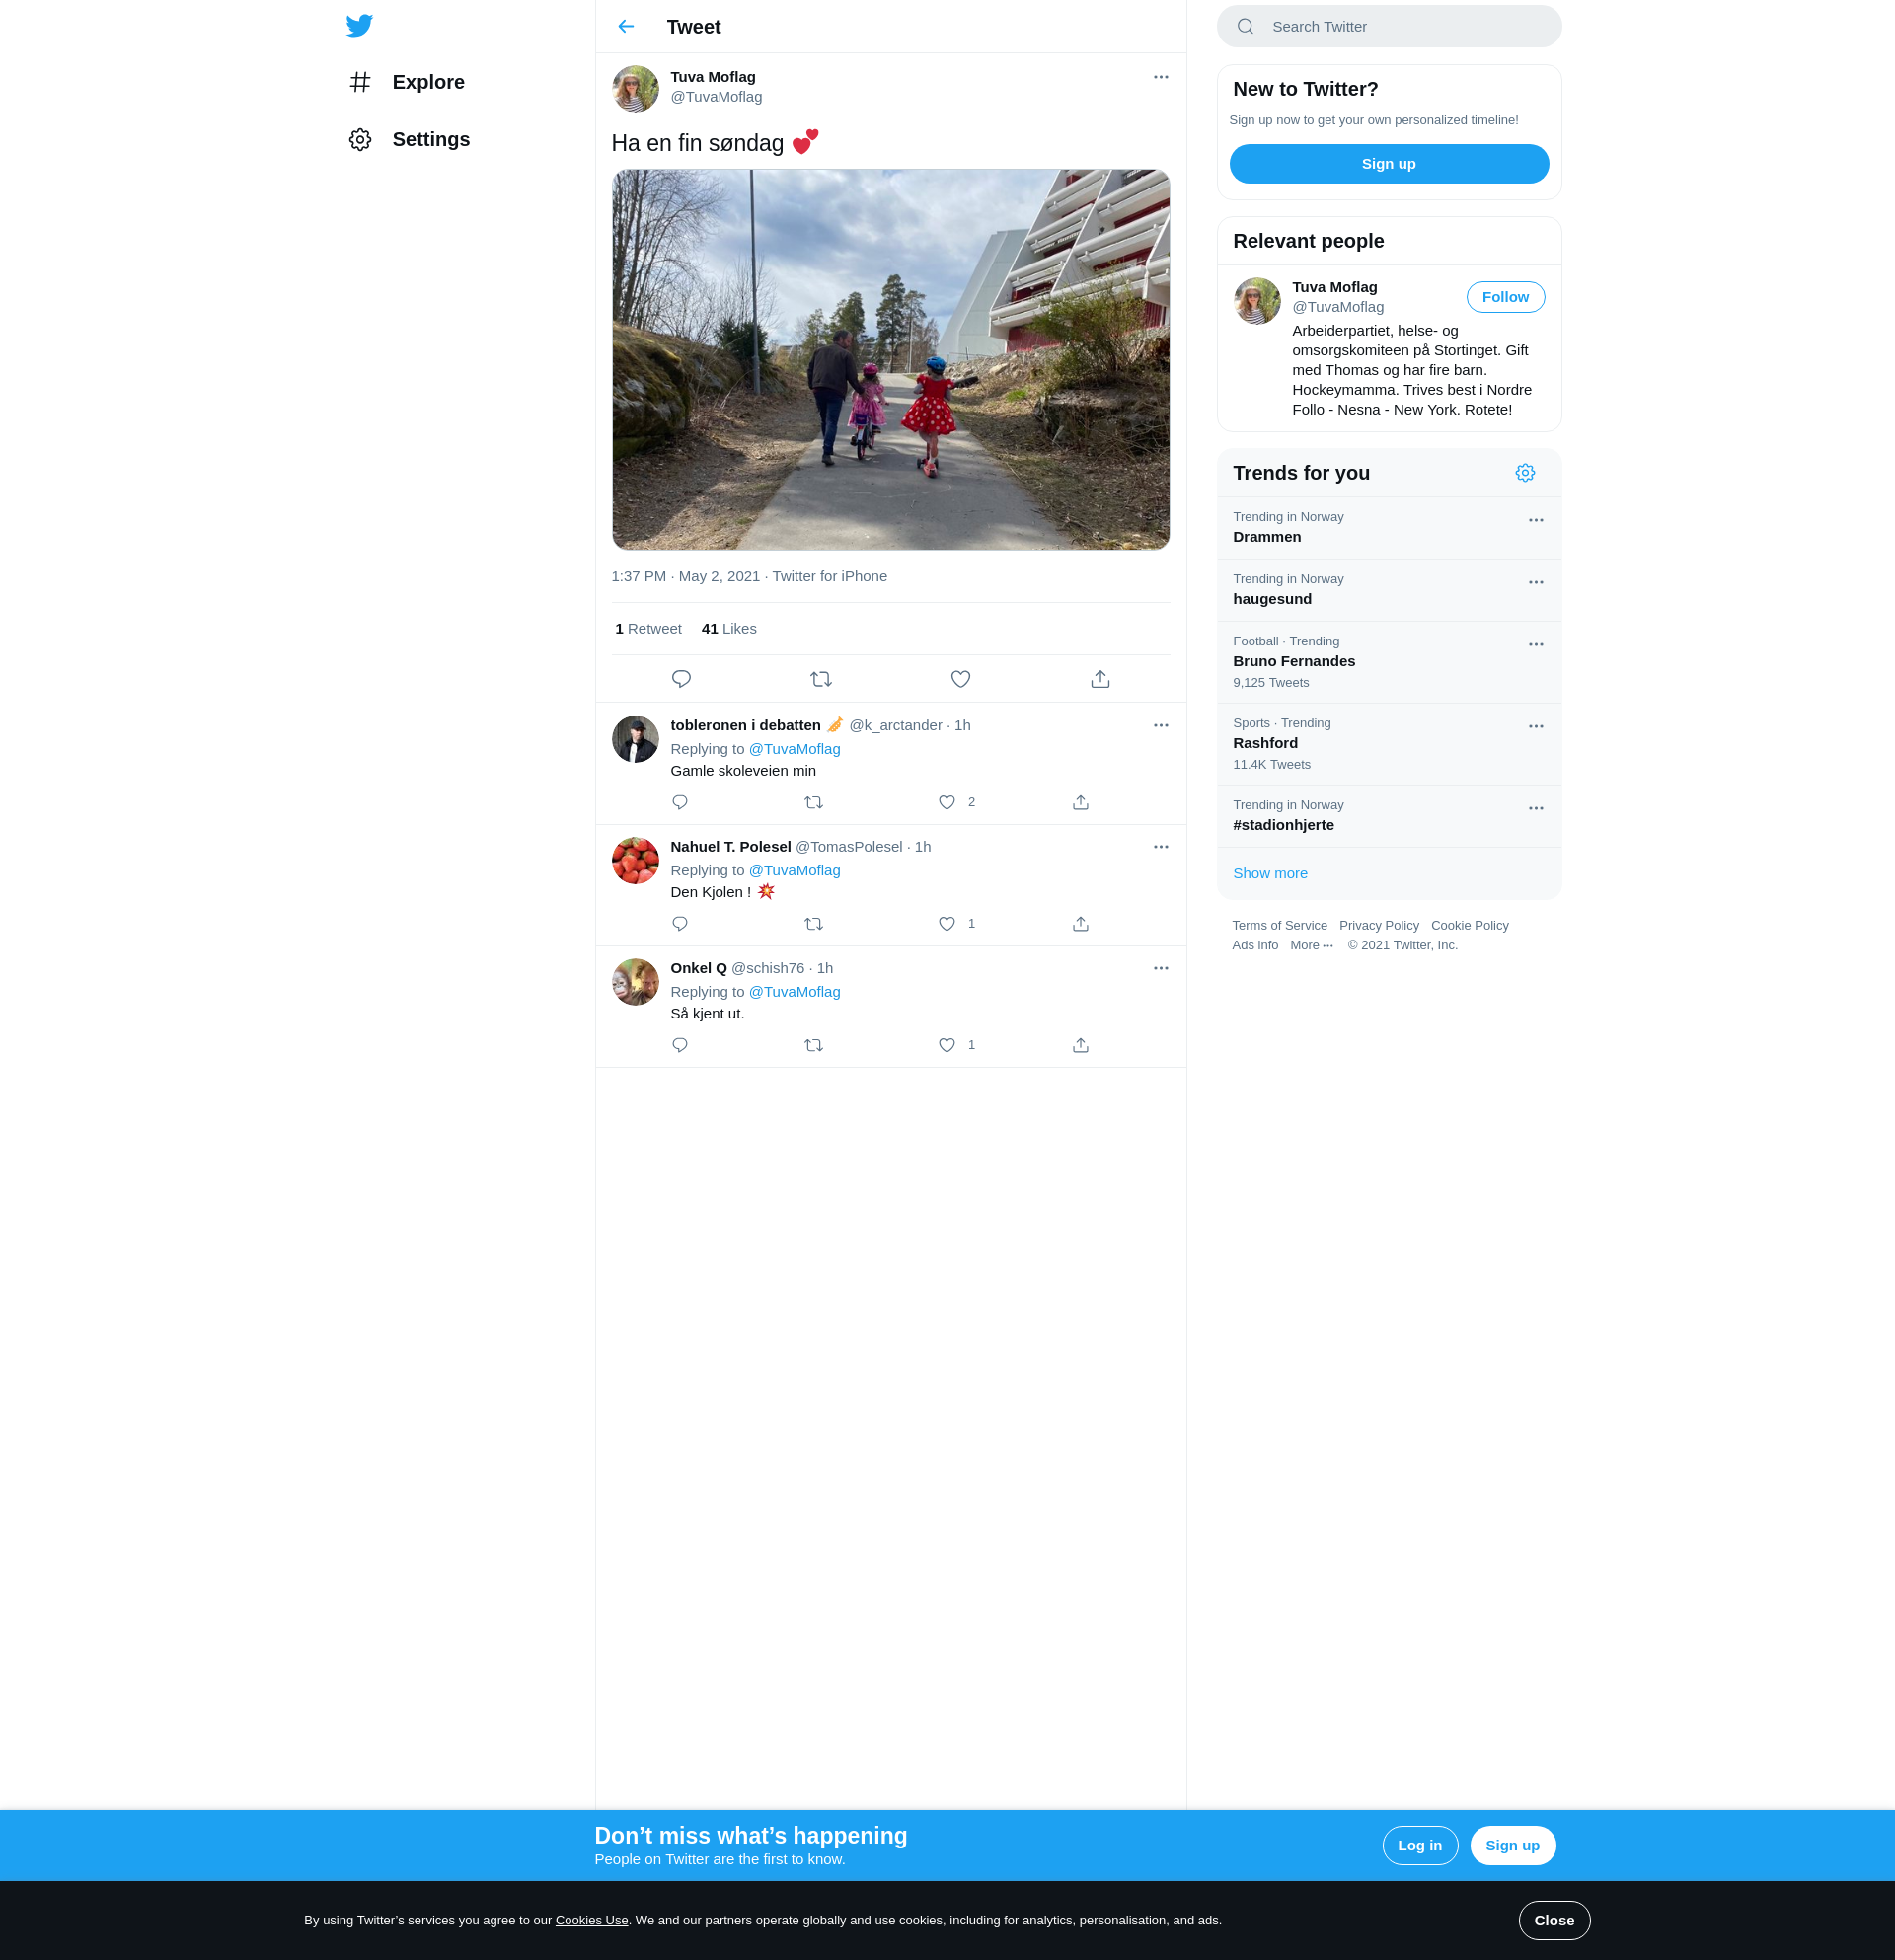Viewport: 1895px width, 1960px height.
Task: Reply to the main tweet
Action: tap(681, 679)
